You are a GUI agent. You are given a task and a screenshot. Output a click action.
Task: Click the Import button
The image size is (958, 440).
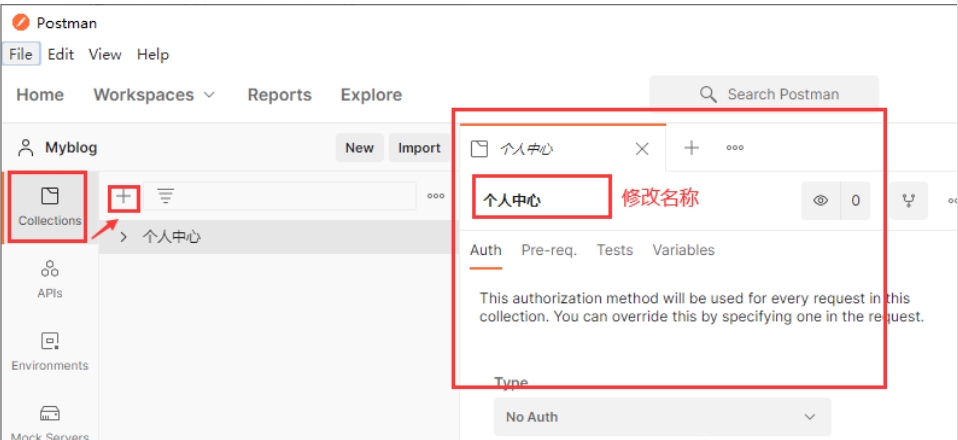(419, 148)
